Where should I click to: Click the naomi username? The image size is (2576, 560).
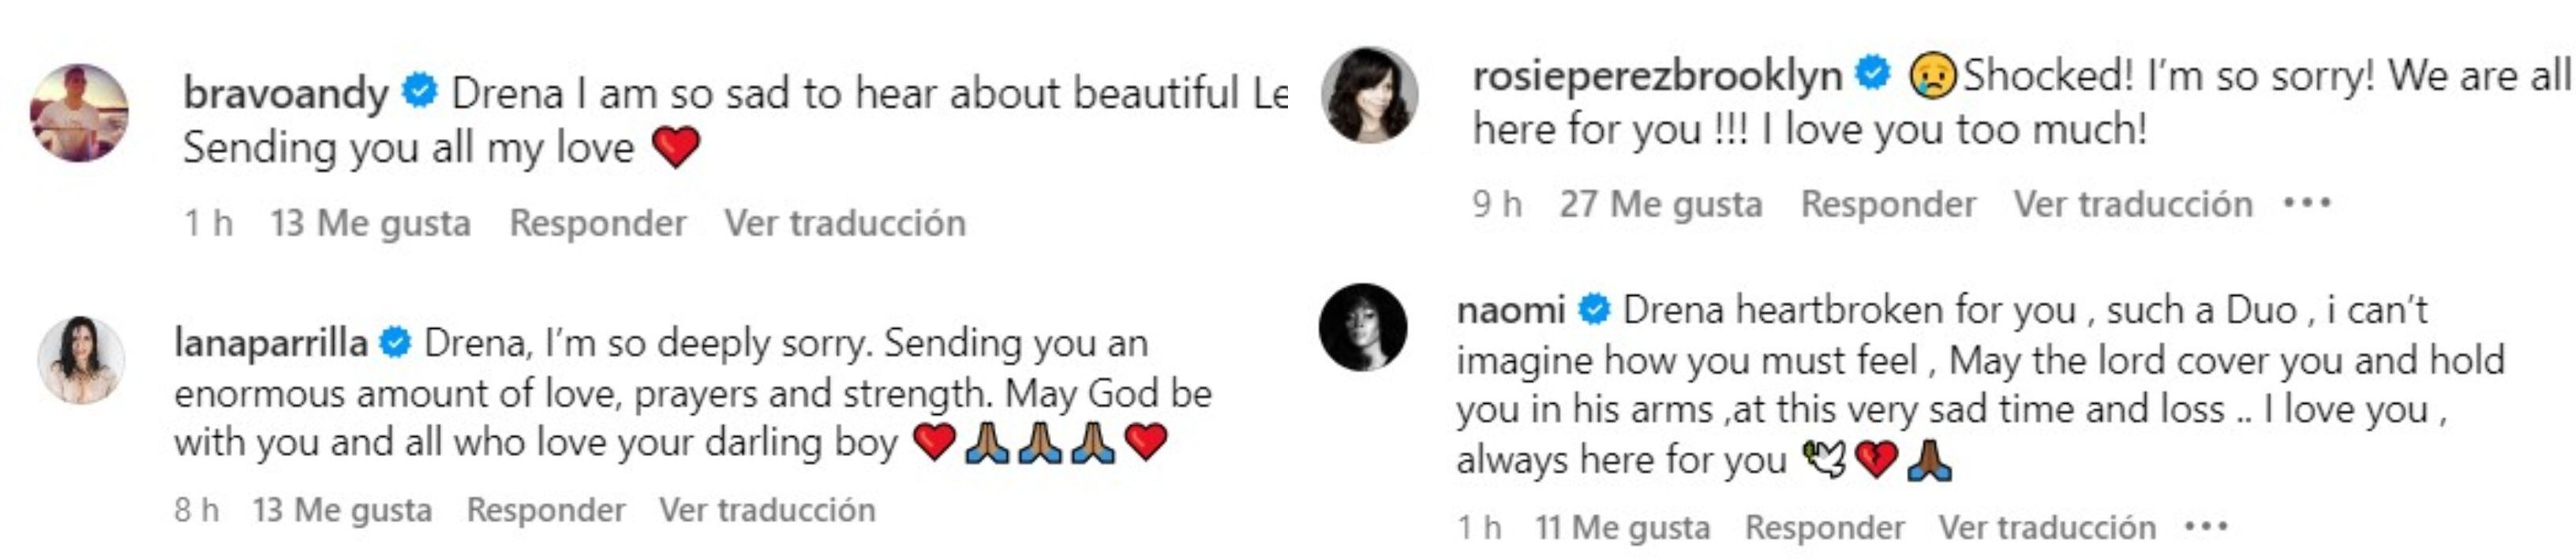(x=1510, y=310)
